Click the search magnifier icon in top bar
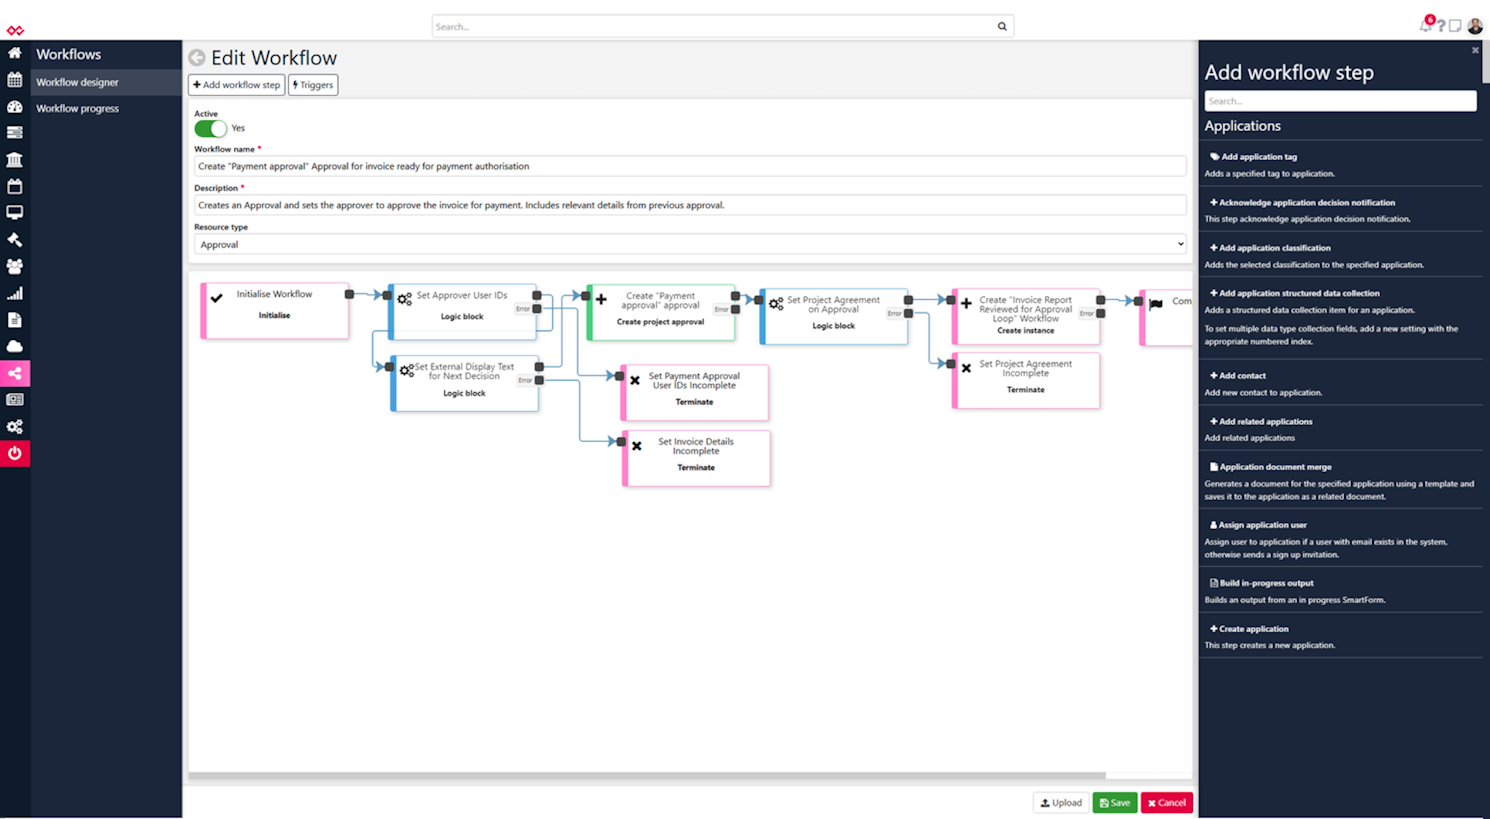1490x819 pixels. (1002, 27)
